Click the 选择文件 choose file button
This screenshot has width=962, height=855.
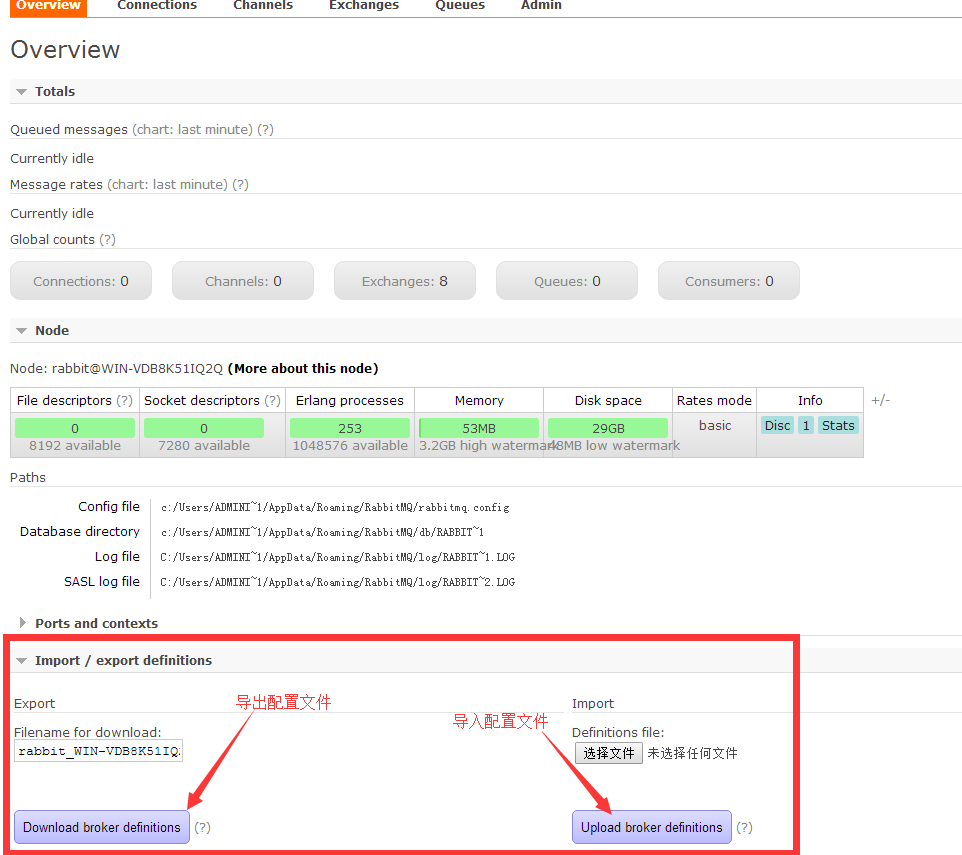pos(609,753)
